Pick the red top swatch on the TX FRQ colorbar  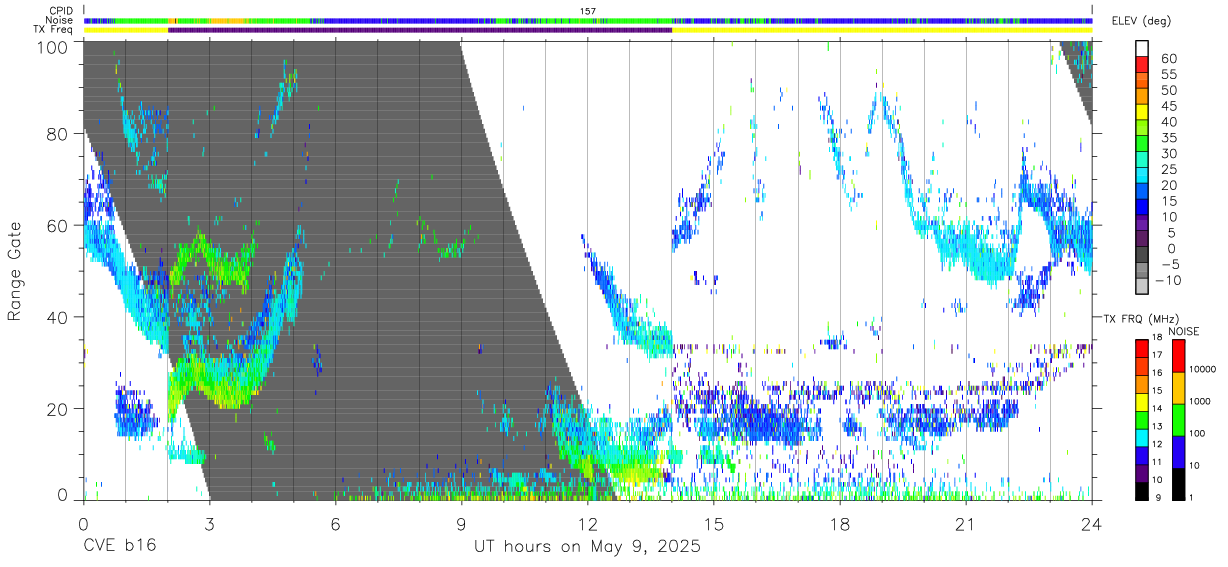click(1142, 347)
